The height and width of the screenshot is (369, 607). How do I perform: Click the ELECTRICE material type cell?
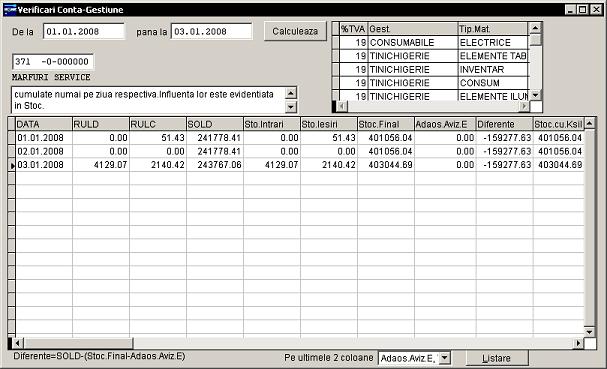tap(493, 43)
